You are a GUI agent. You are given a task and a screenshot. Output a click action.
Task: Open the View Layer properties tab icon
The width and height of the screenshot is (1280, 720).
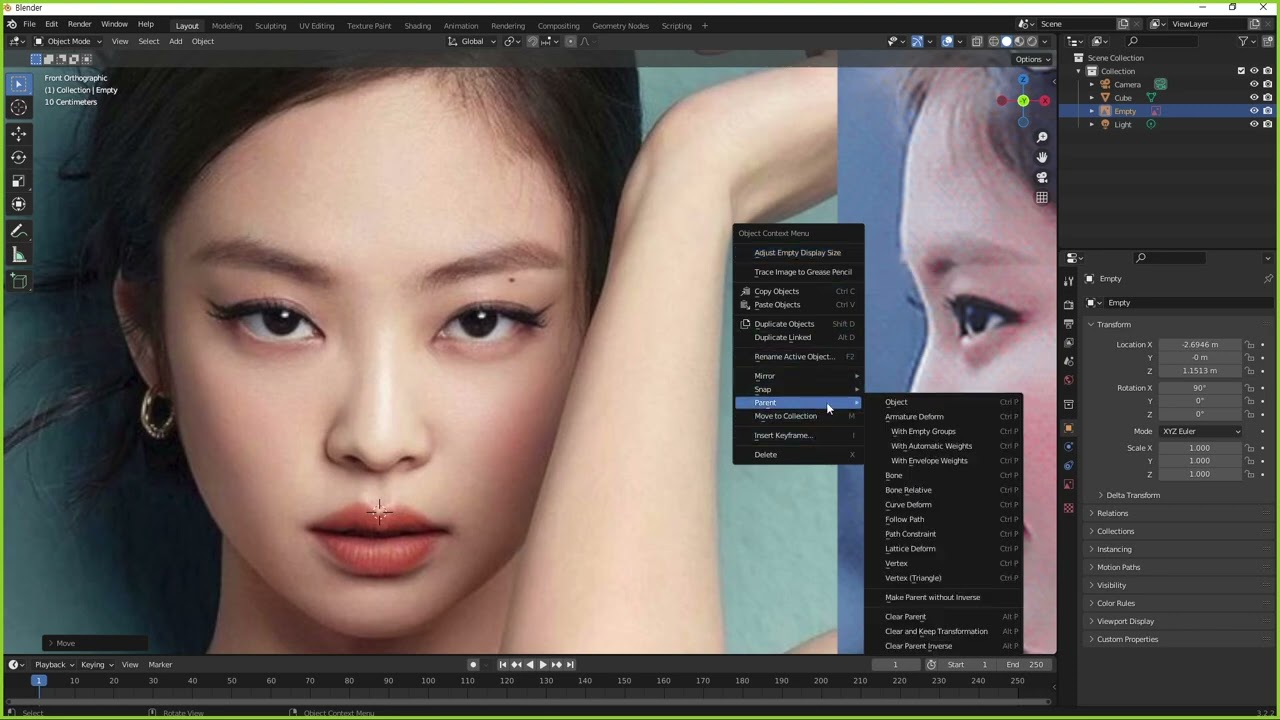tap(1068, 342)
